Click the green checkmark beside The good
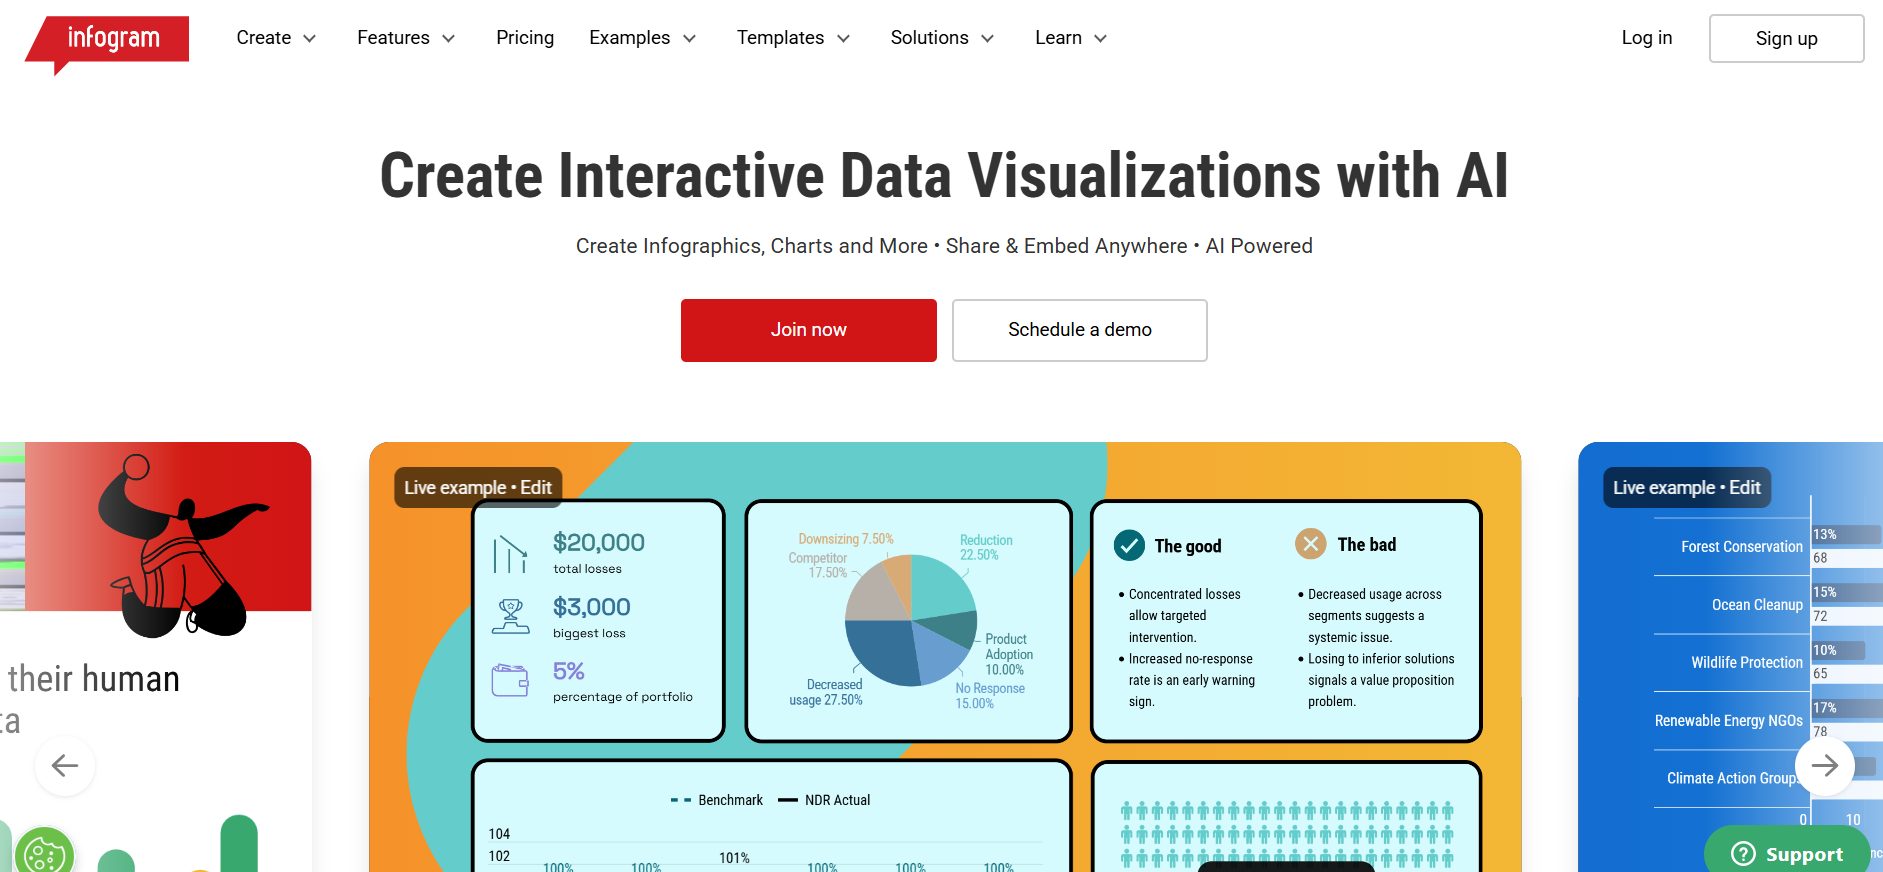 tap(1129, 545)
